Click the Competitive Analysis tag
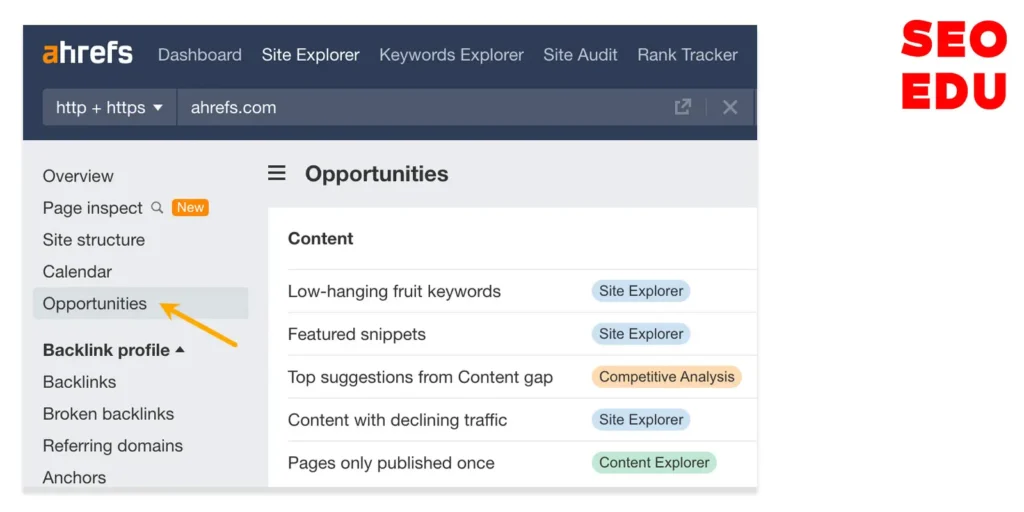This screenshot has width=1024, height=512. point(666,377)
